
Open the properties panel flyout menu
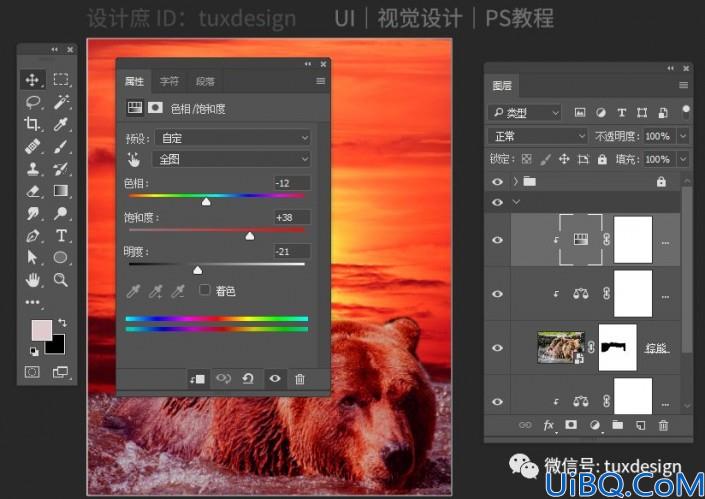320,81
